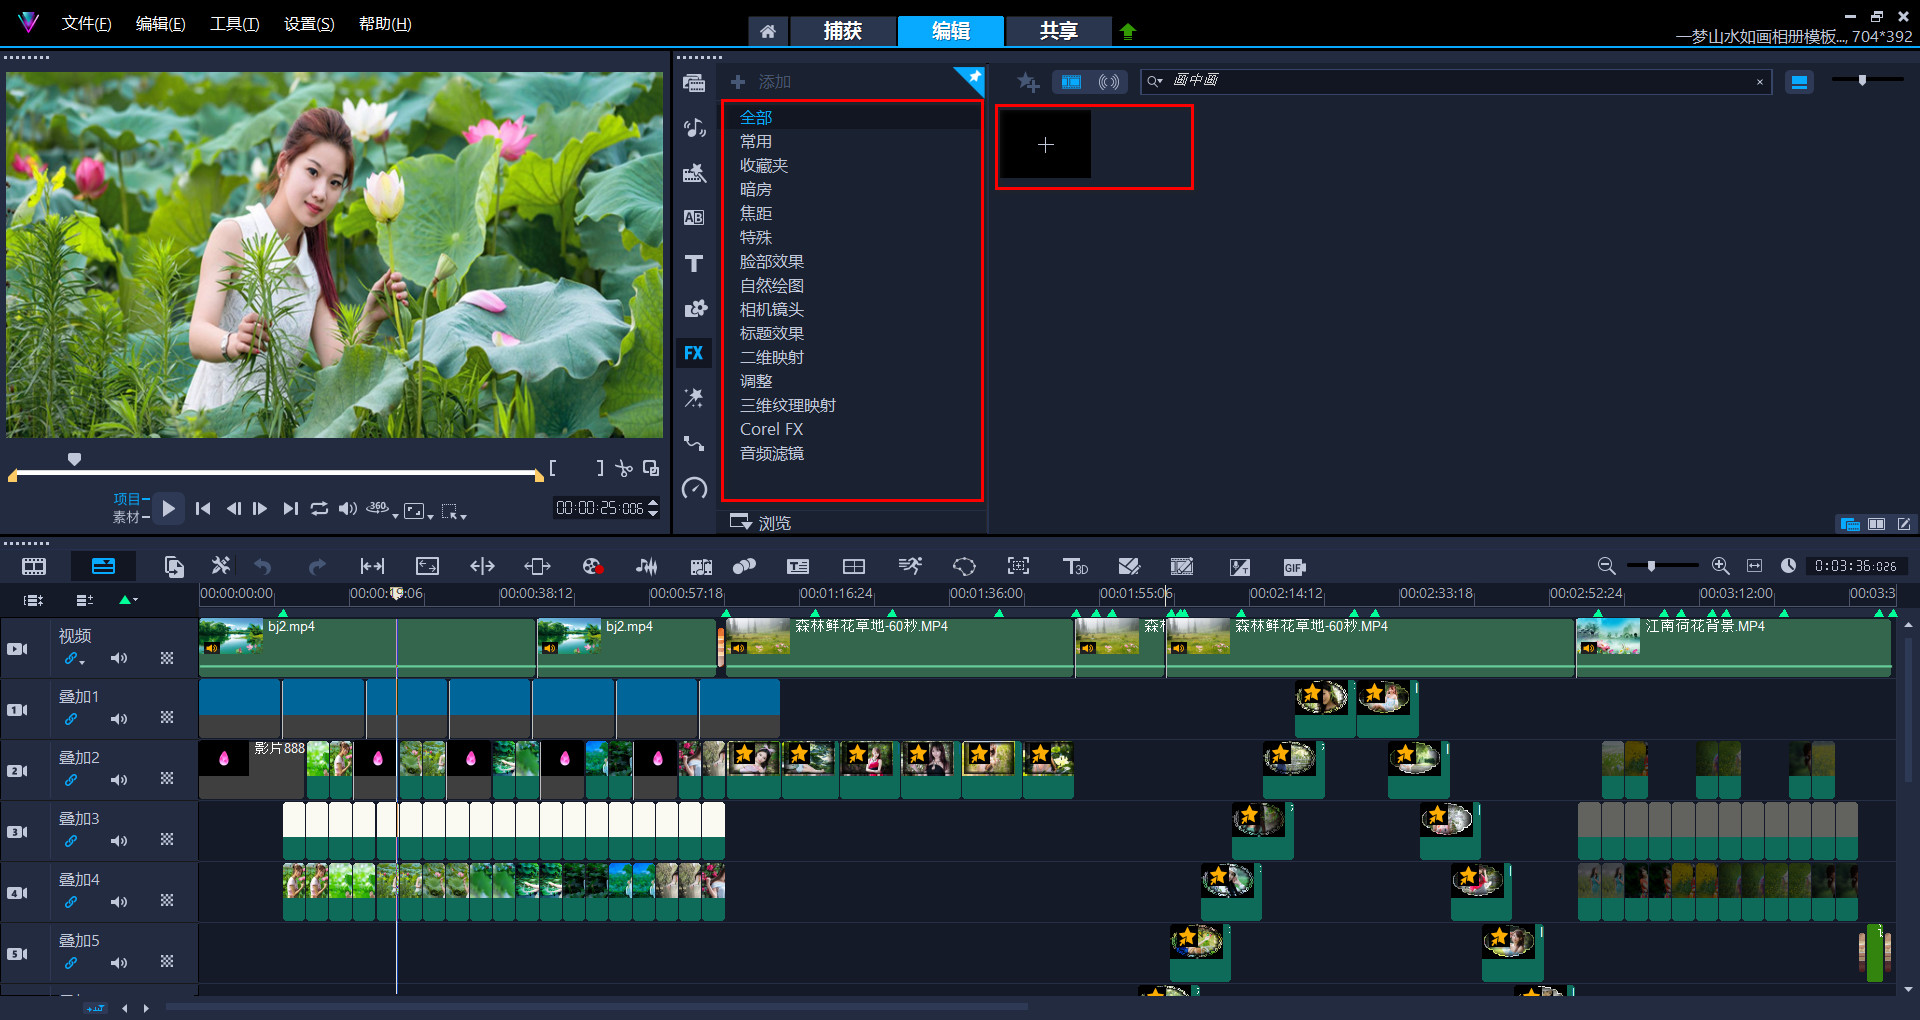The width and height of the screenshot is (1920, 1020).
Task: Toggle track transparency grid on 叠加3
Action: pyautogui.click(x=167, y=840)
